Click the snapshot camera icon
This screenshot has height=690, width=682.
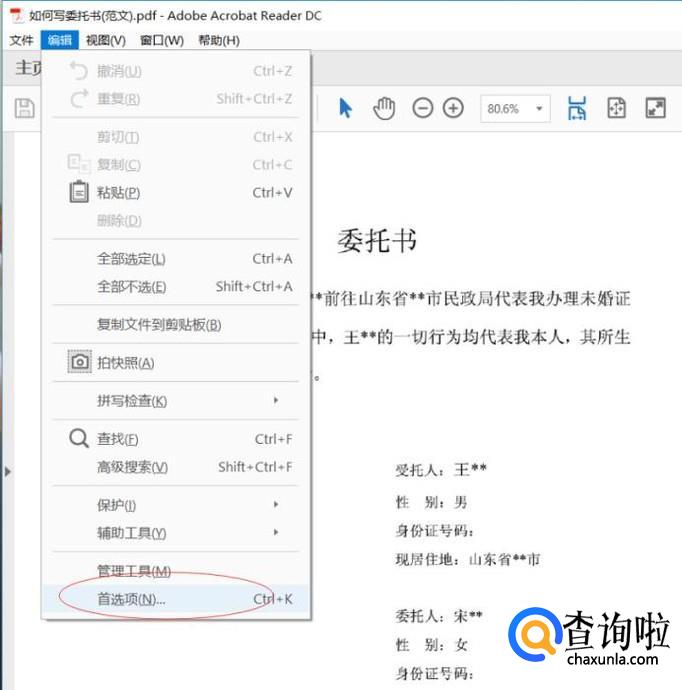click(80, 362)
